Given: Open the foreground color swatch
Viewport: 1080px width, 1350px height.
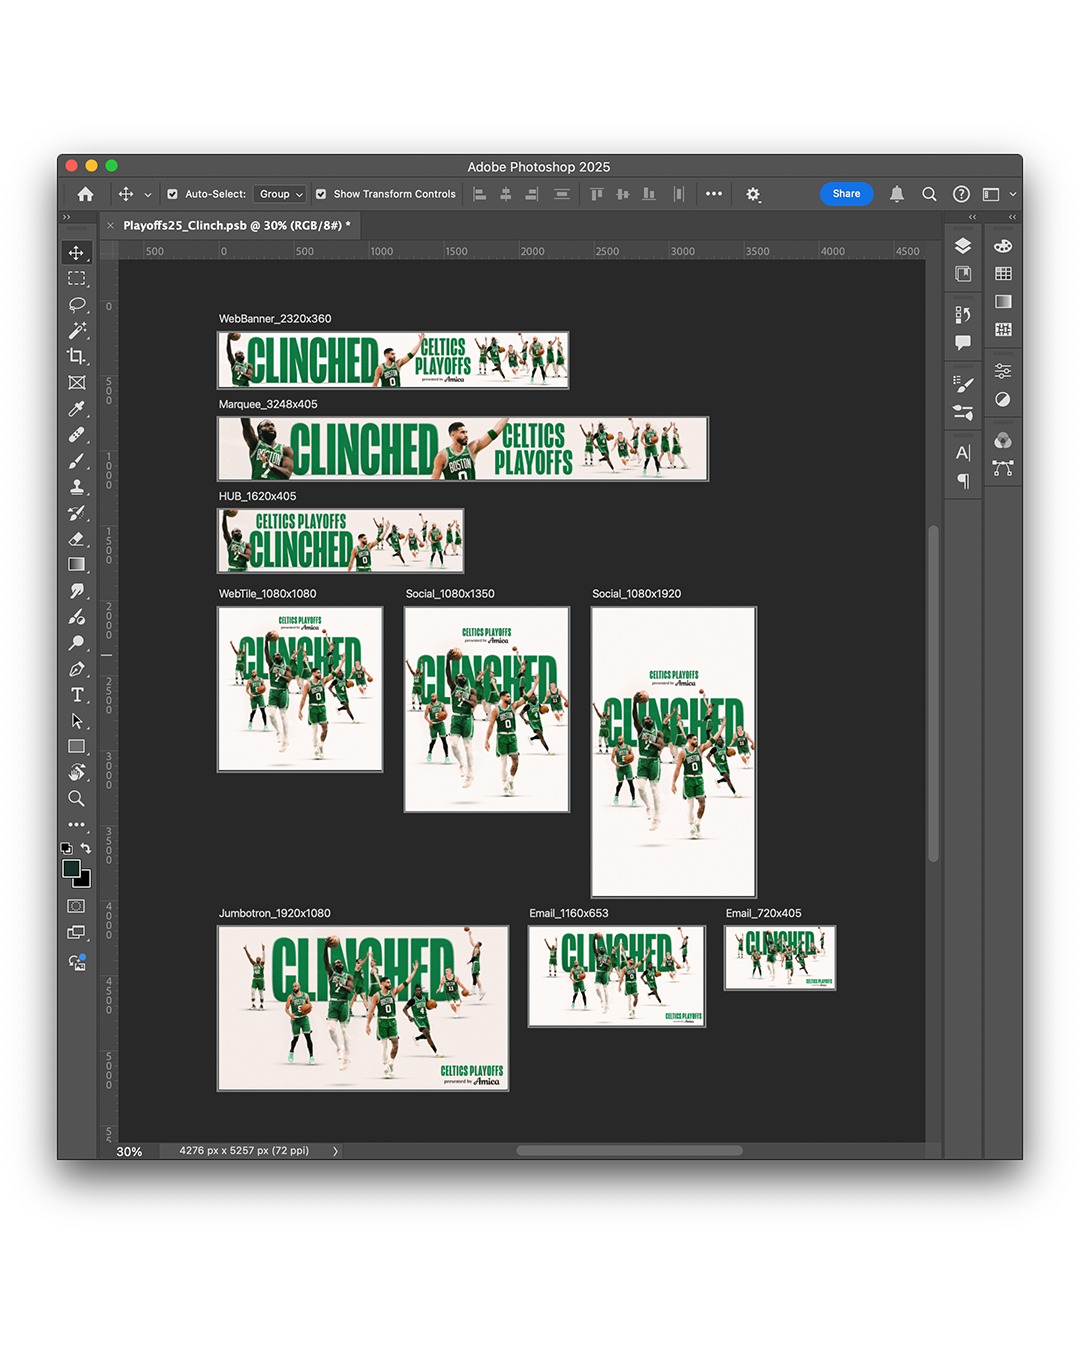Looking at the screenshot, I should tap(71, 869).
